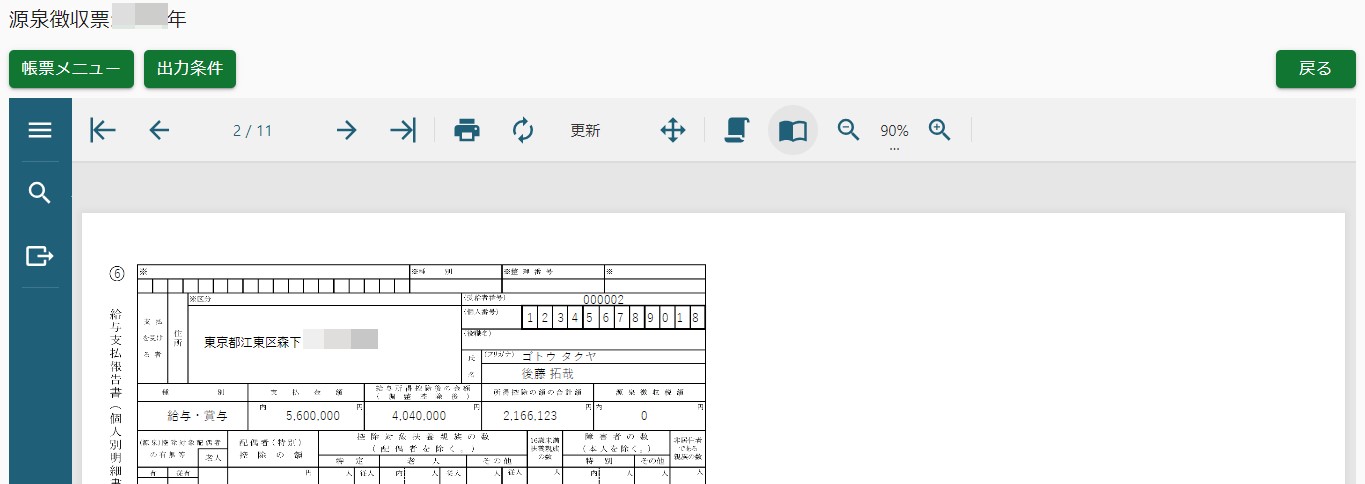This screenshot has height=484, width=1365.
Task: Jump to the first page
Action: pyautogui.click(x=103, y=130)
